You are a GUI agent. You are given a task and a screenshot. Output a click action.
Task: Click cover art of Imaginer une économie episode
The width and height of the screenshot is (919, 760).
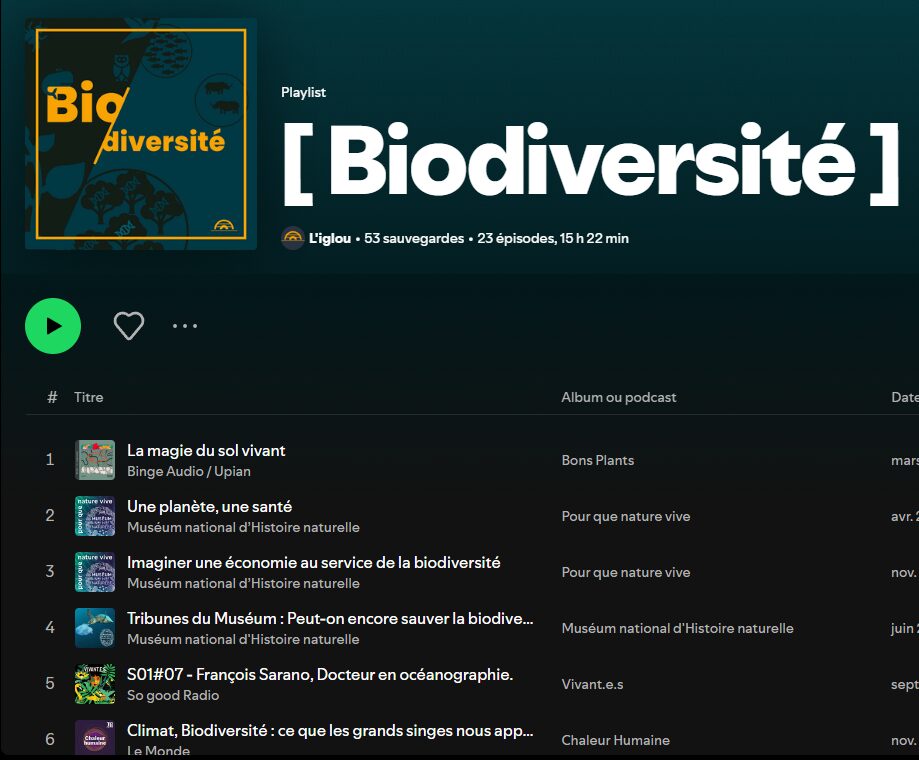tap(95, 572)
